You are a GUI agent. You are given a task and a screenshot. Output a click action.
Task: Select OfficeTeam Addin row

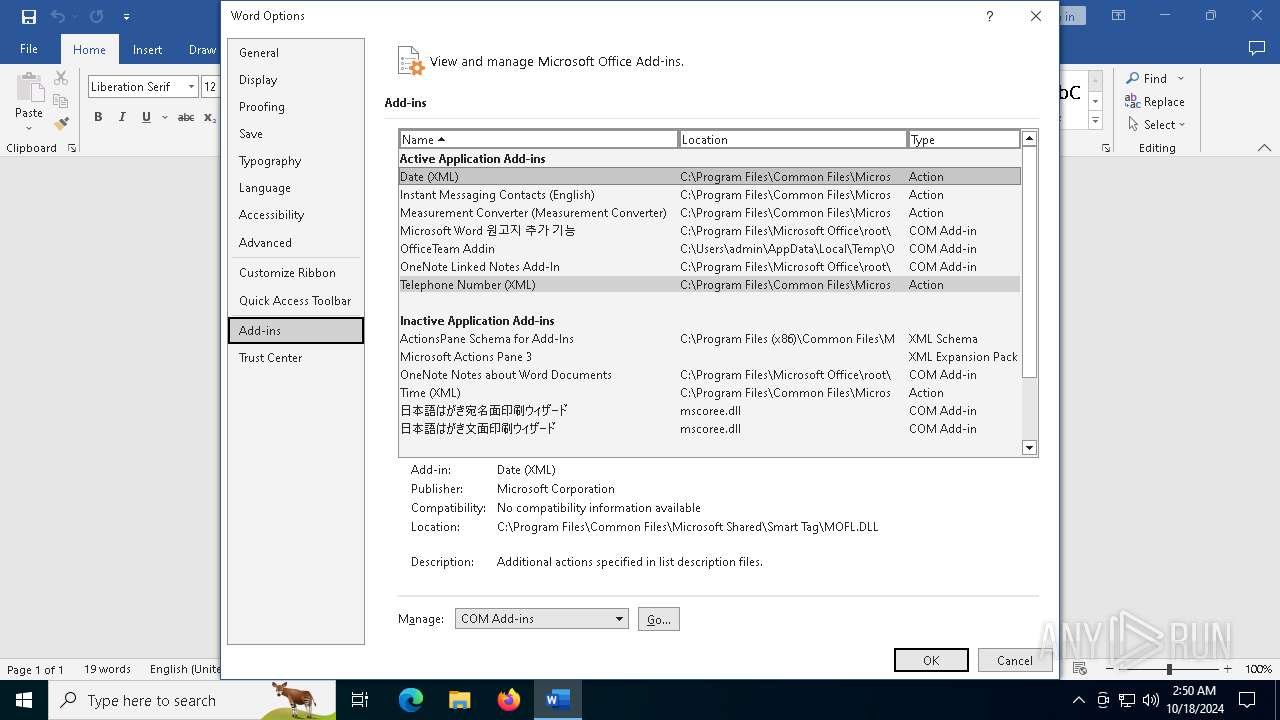coord(710,249)
